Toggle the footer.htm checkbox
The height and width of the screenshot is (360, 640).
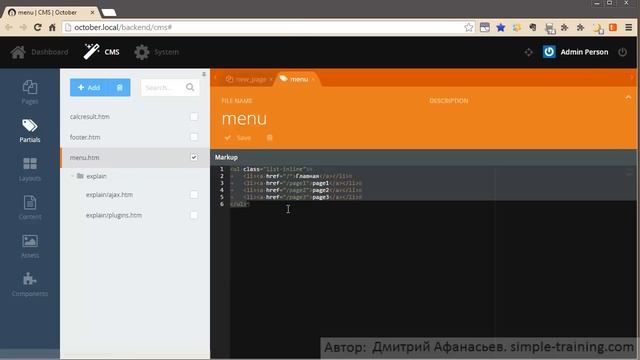point(194,137)
